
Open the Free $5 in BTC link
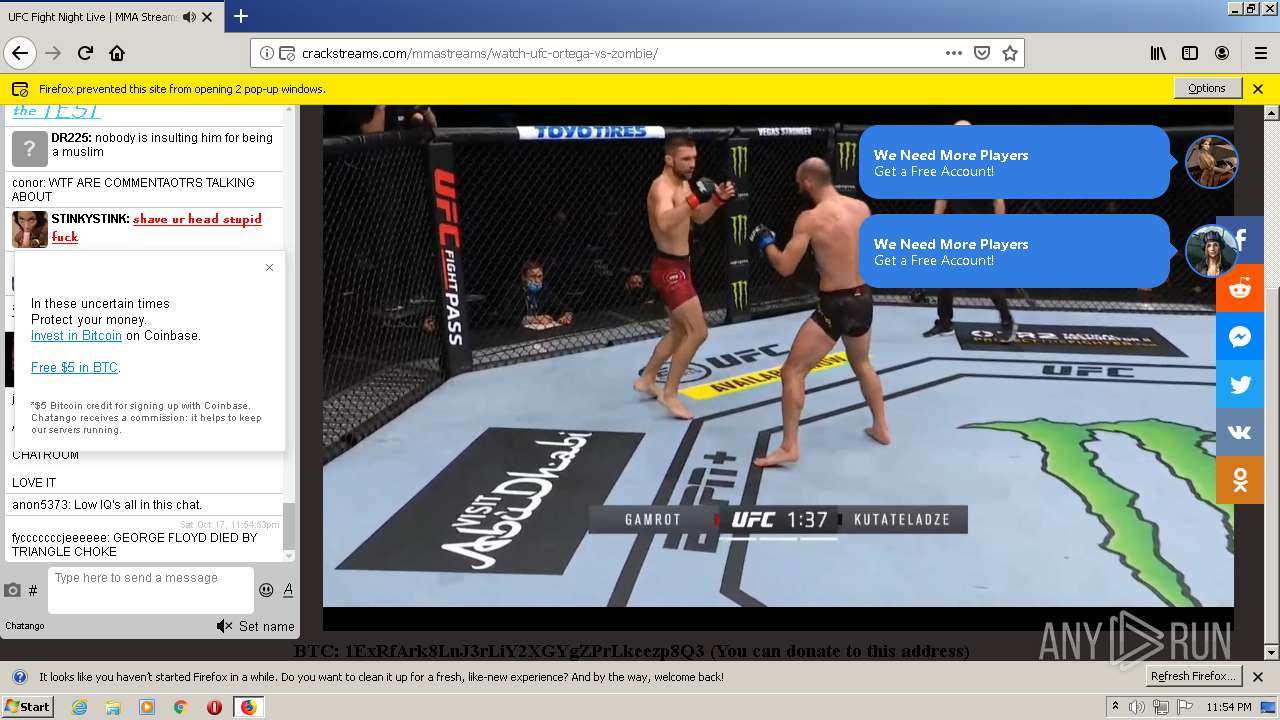pos(74,368)
